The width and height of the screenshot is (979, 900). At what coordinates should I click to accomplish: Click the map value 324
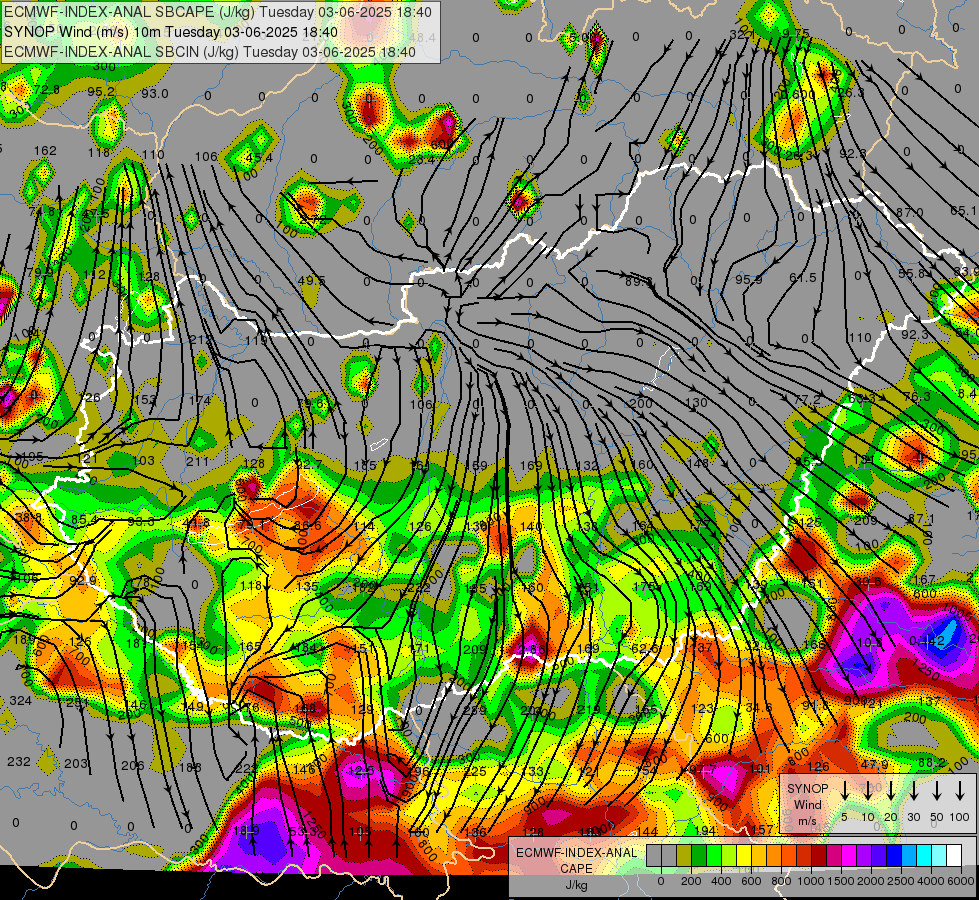[x=21, y=701]
